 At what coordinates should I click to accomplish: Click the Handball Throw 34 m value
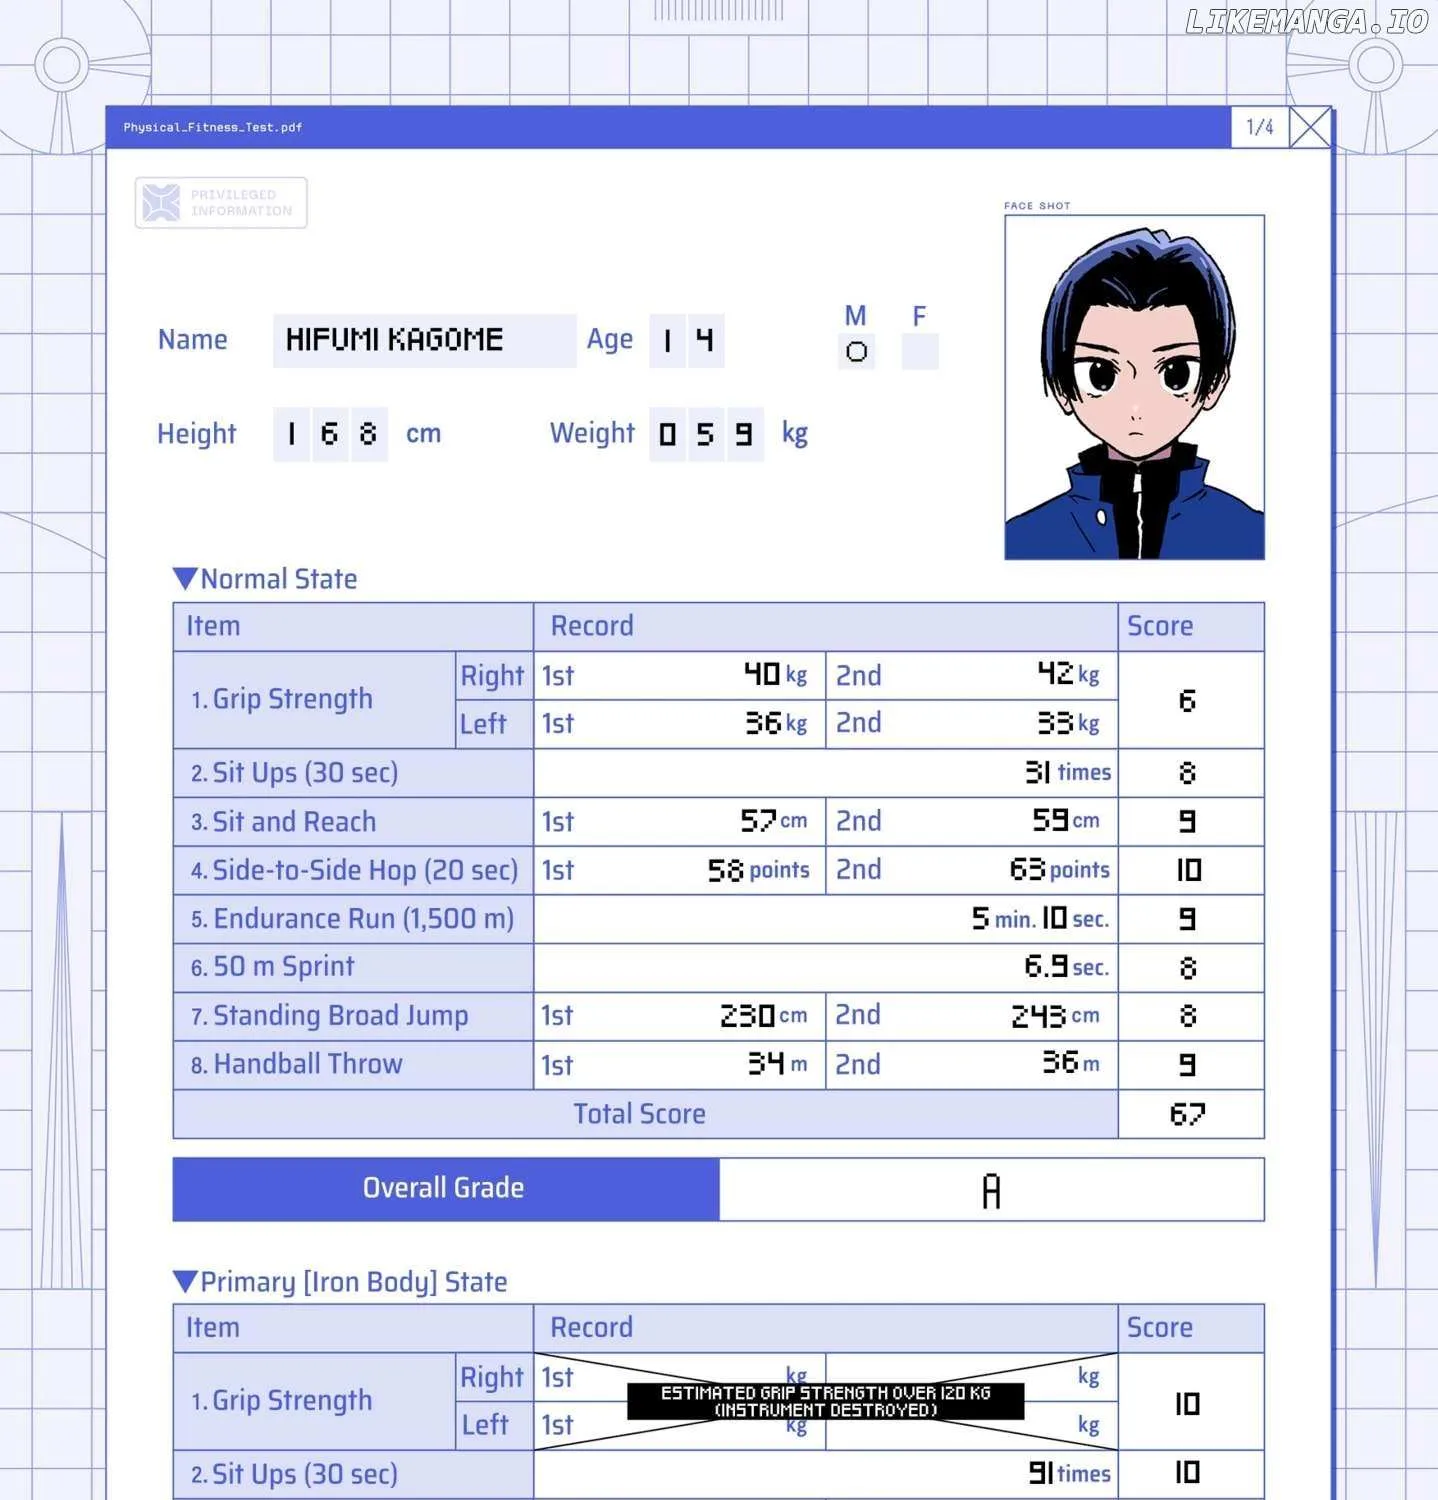tap(778, 1064)
